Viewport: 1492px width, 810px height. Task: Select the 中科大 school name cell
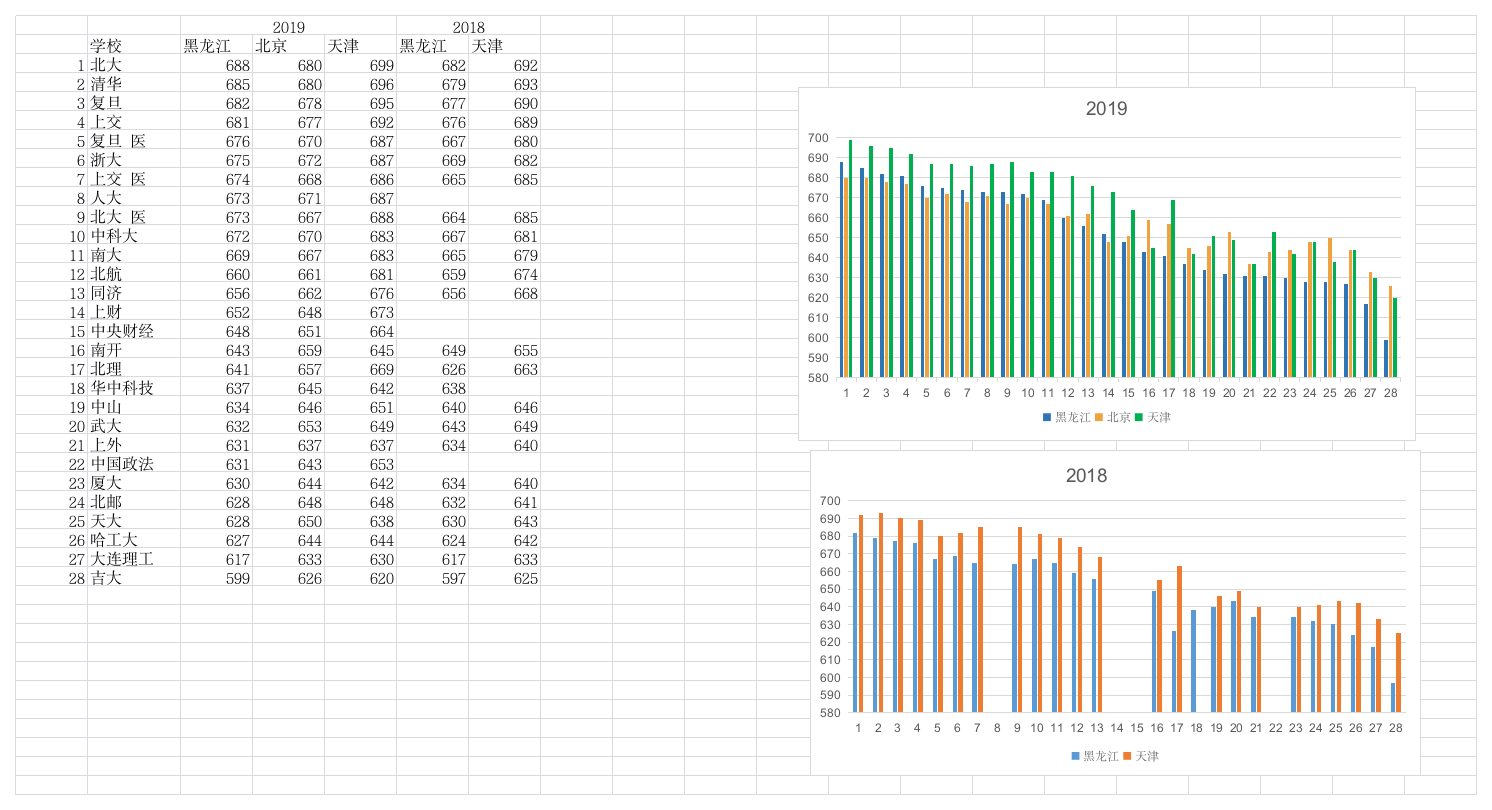point(134,236)
